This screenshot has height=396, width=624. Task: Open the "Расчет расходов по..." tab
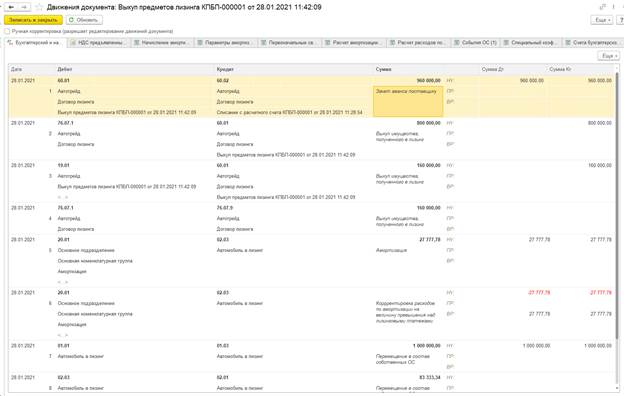(x=418, y=42)
